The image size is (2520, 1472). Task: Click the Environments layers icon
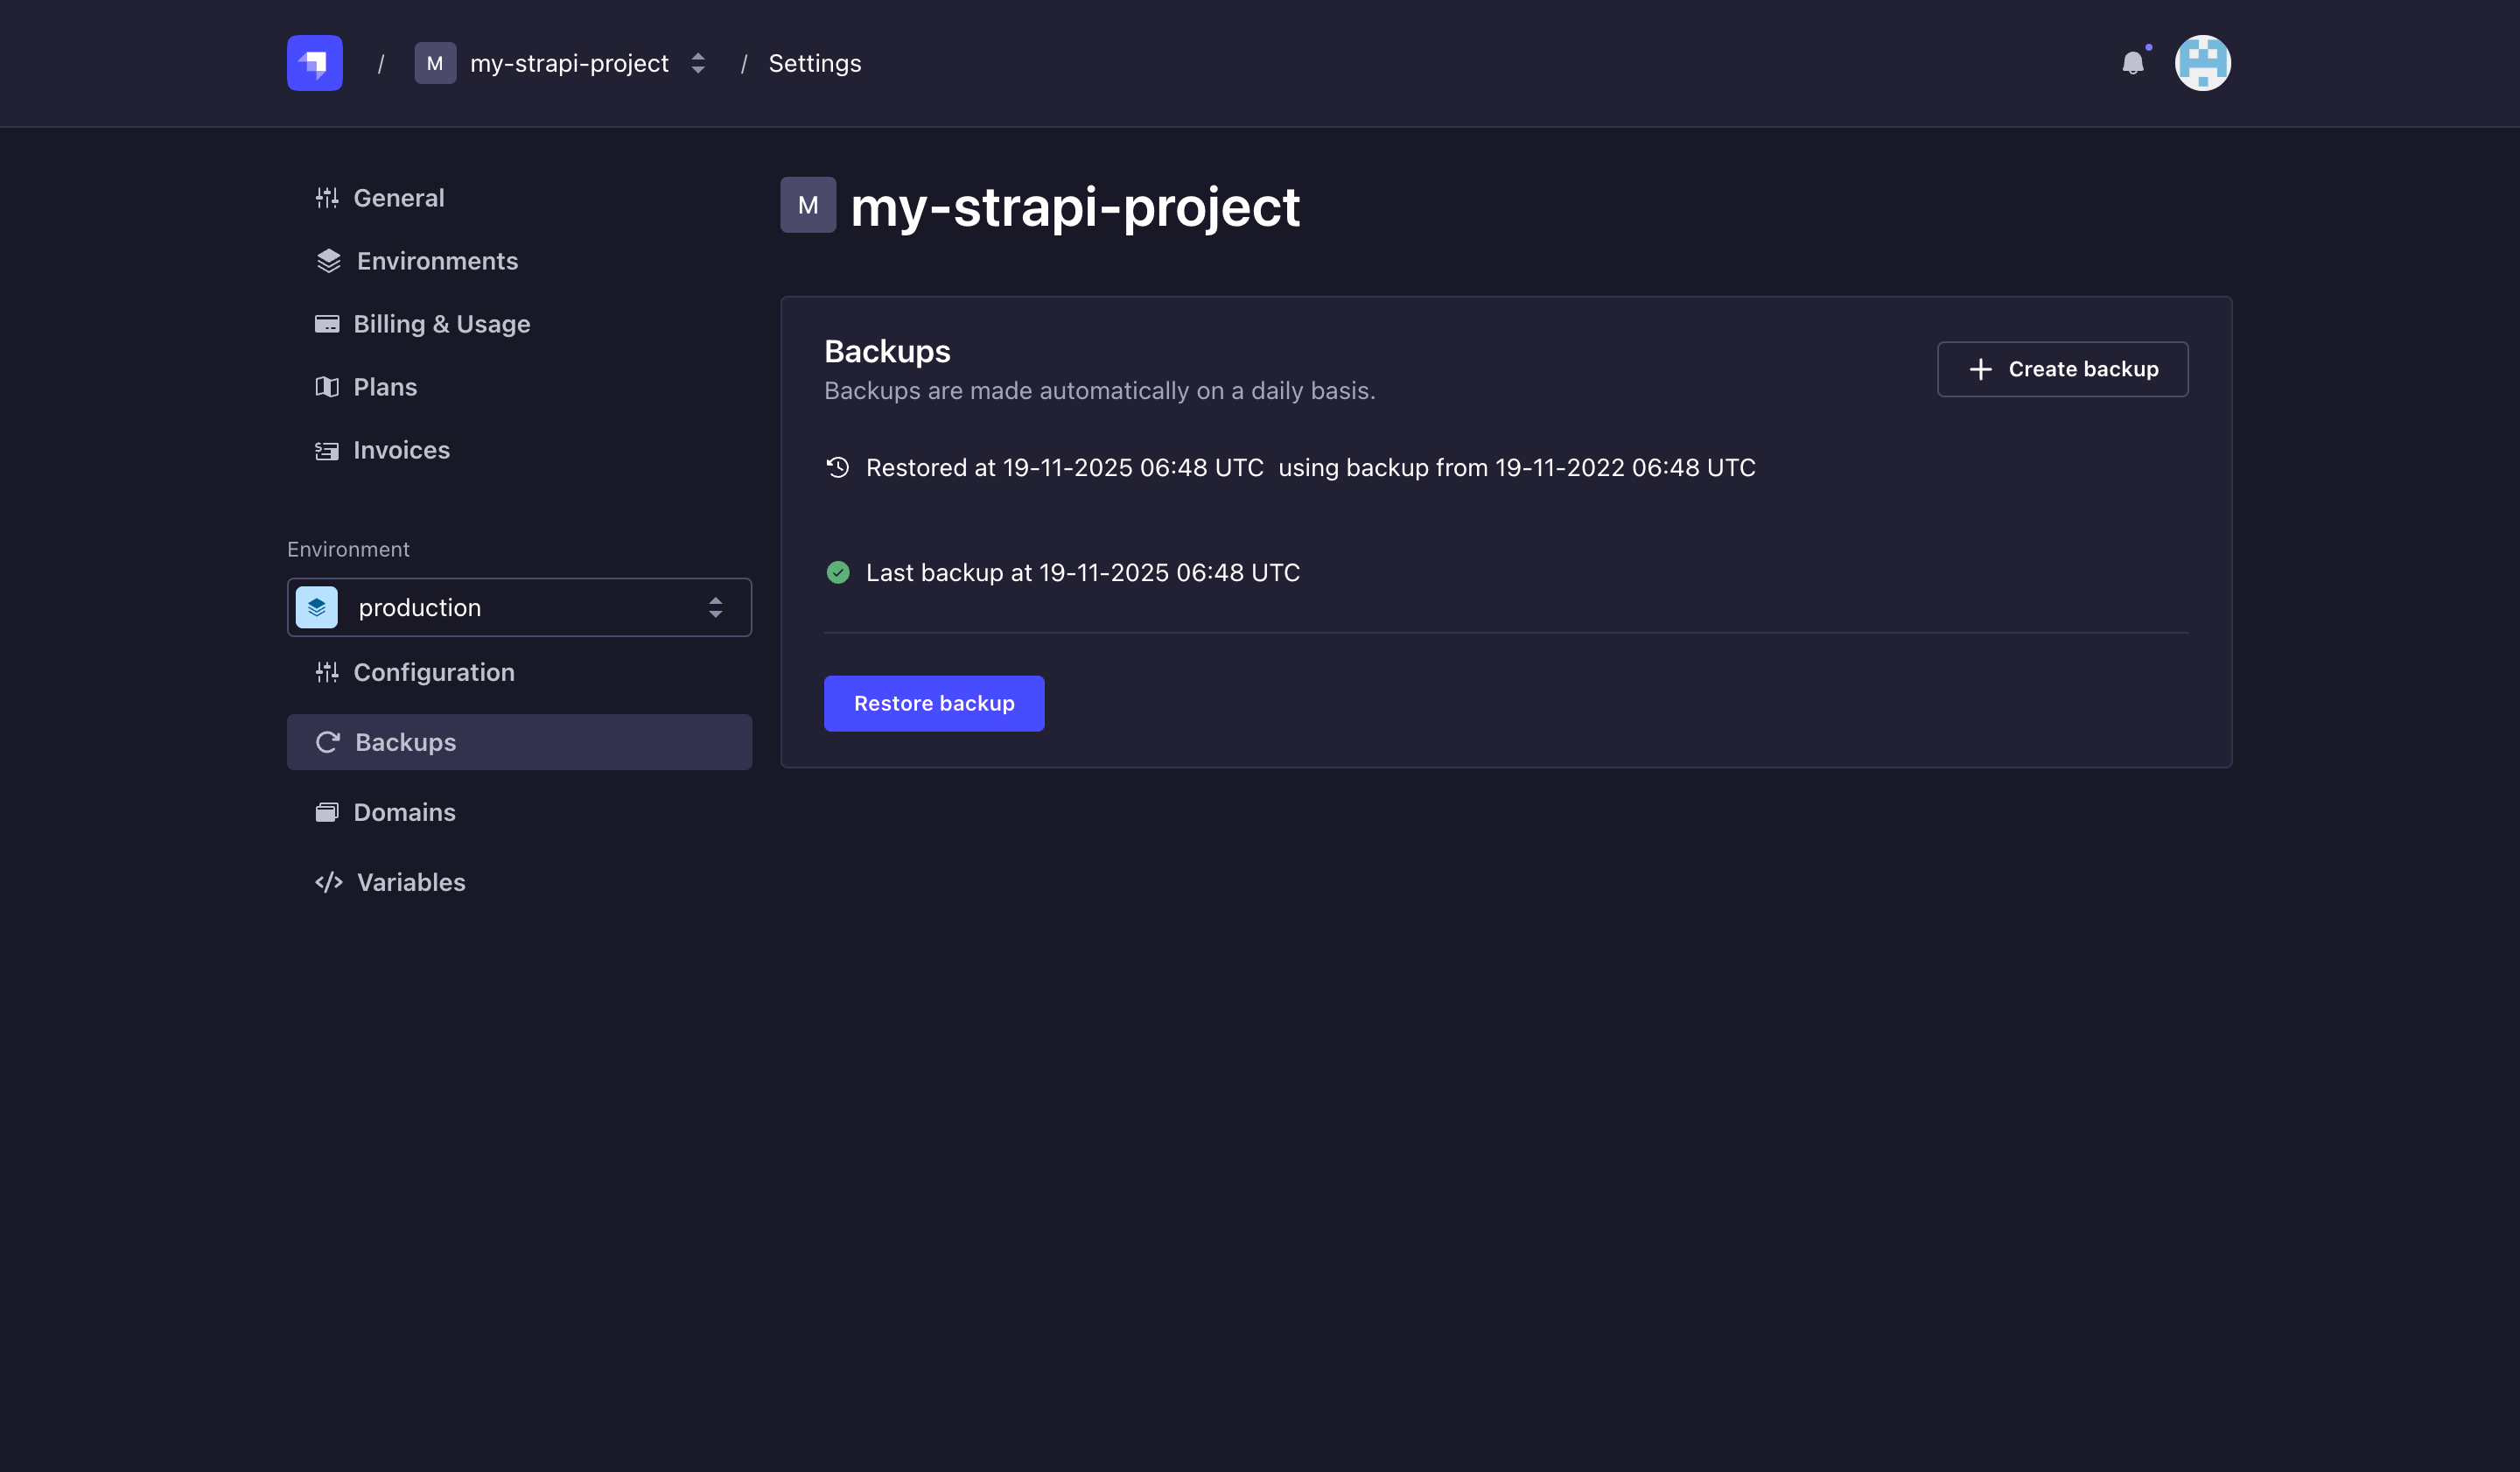pyautogui.click(x=328, y=261)
